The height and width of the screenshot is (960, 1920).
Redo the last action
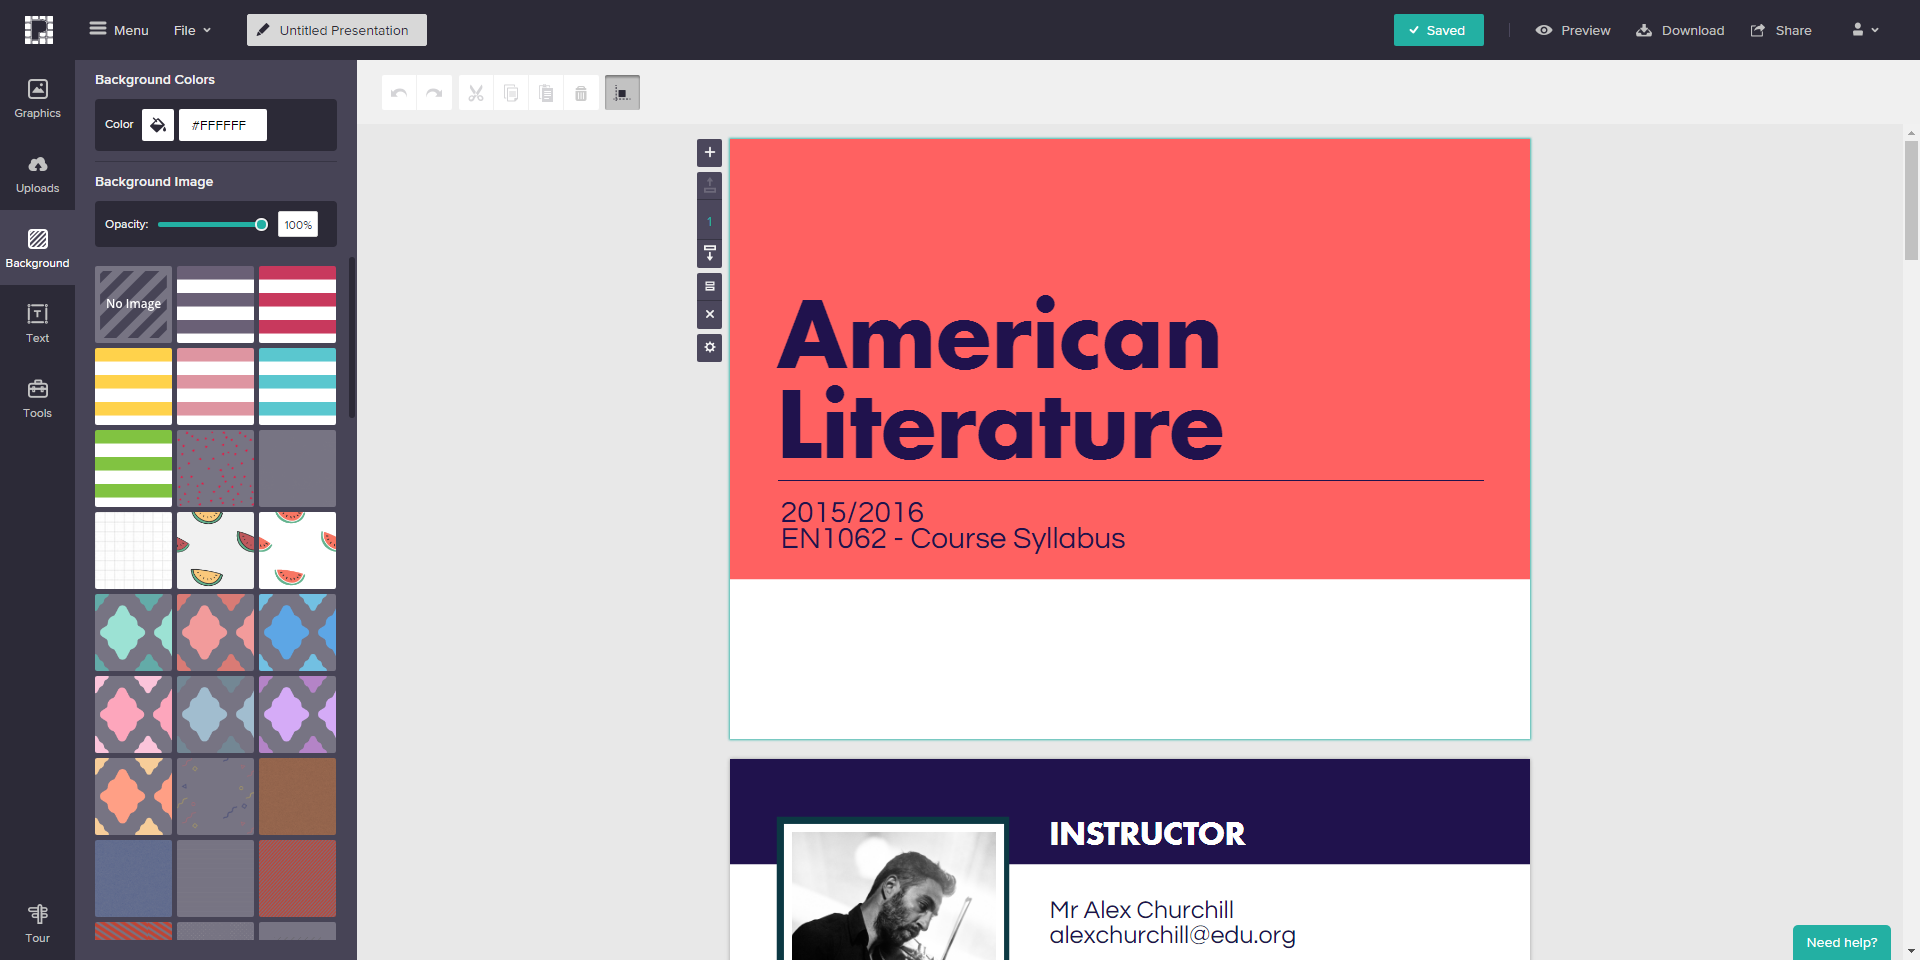434,93
